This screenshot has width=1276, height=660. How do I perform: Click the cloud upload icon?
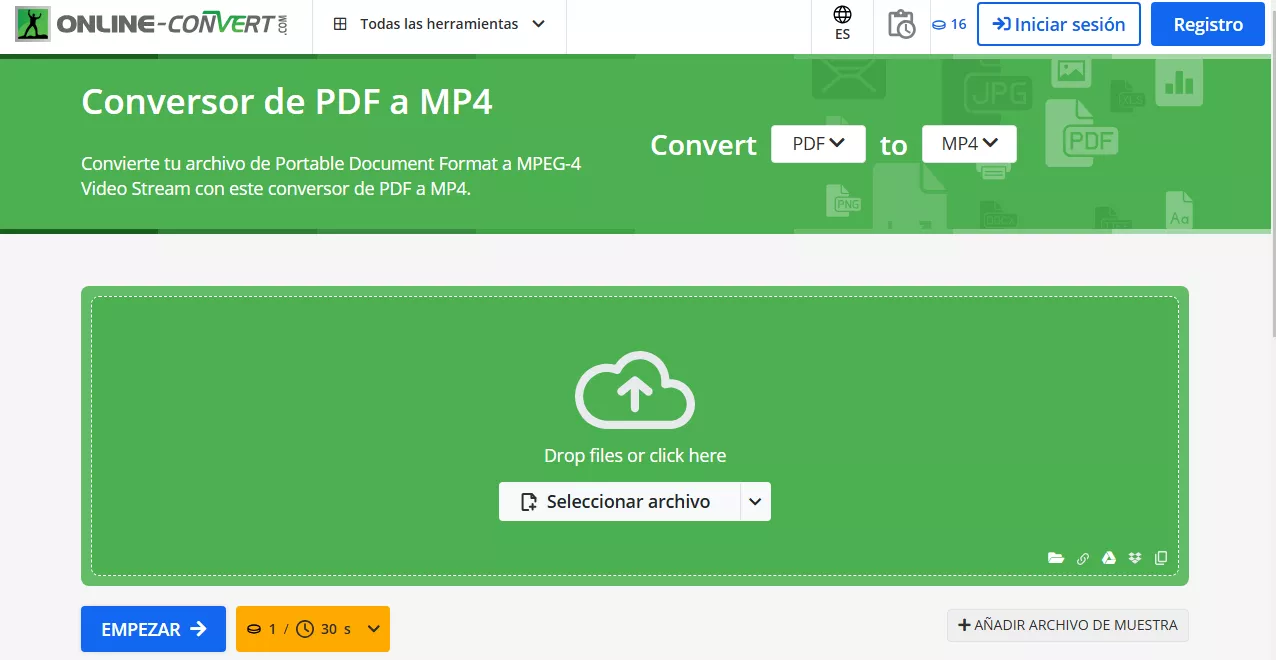[x=635, y=390]
